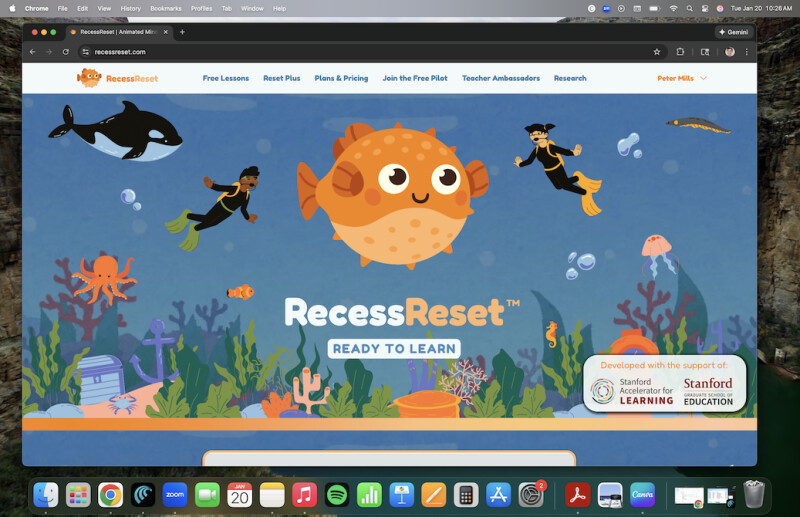Click the Stanford Accelerator for Learning logo
Image resolution: width=800 pixels, height=517 pixels.
click(x=632, y=391)
